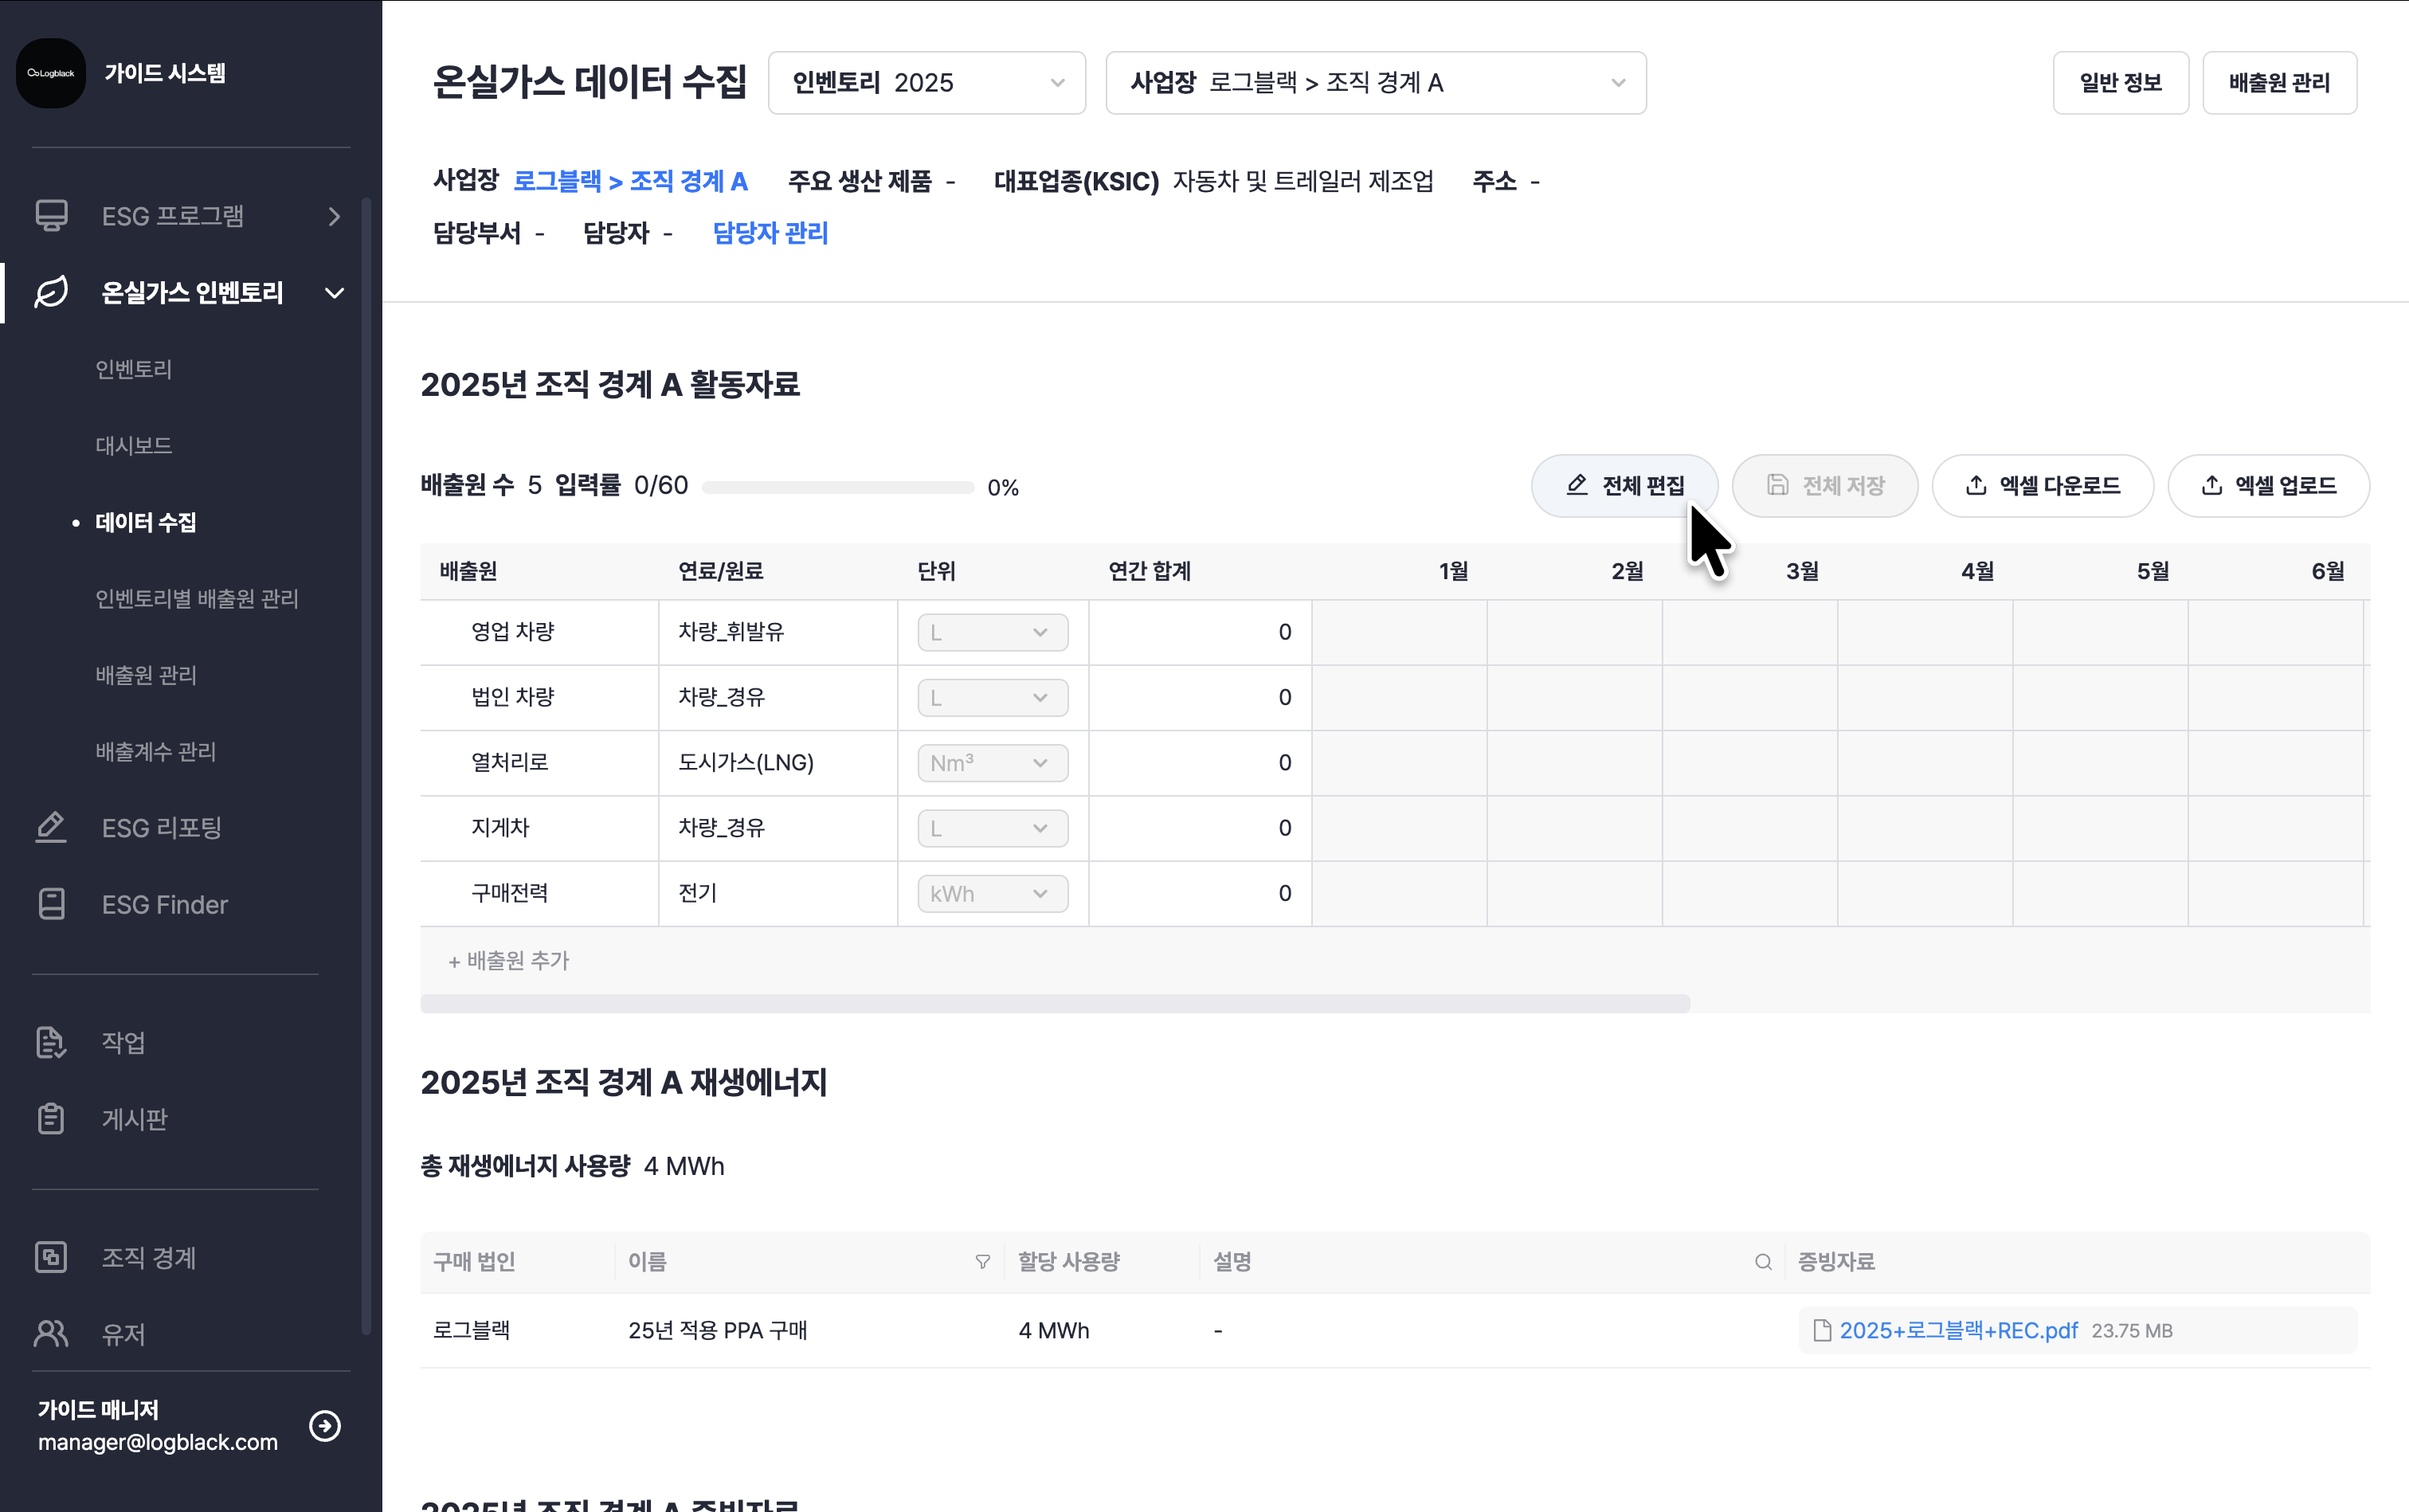Click the filter icon in 이름 column

click(x=982, y=1262)
